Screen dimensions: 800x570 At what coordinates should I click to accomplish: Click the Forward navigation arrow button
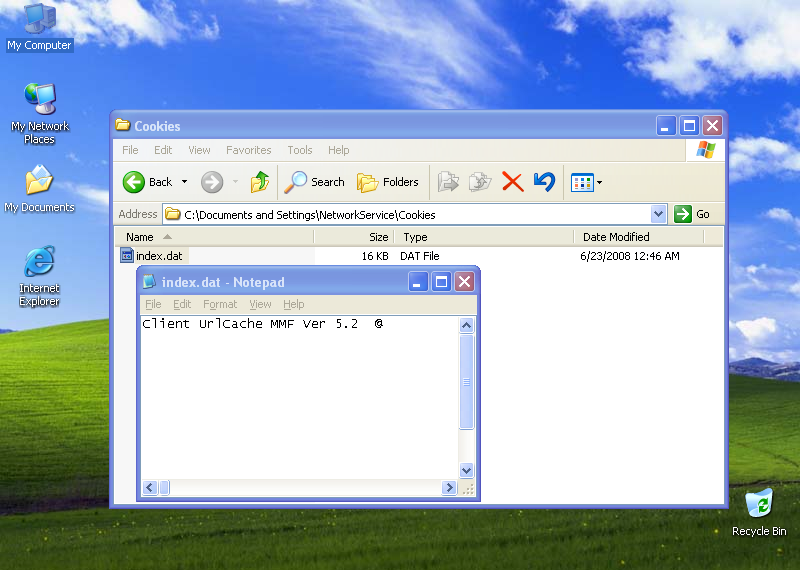[x=212, y=182]
